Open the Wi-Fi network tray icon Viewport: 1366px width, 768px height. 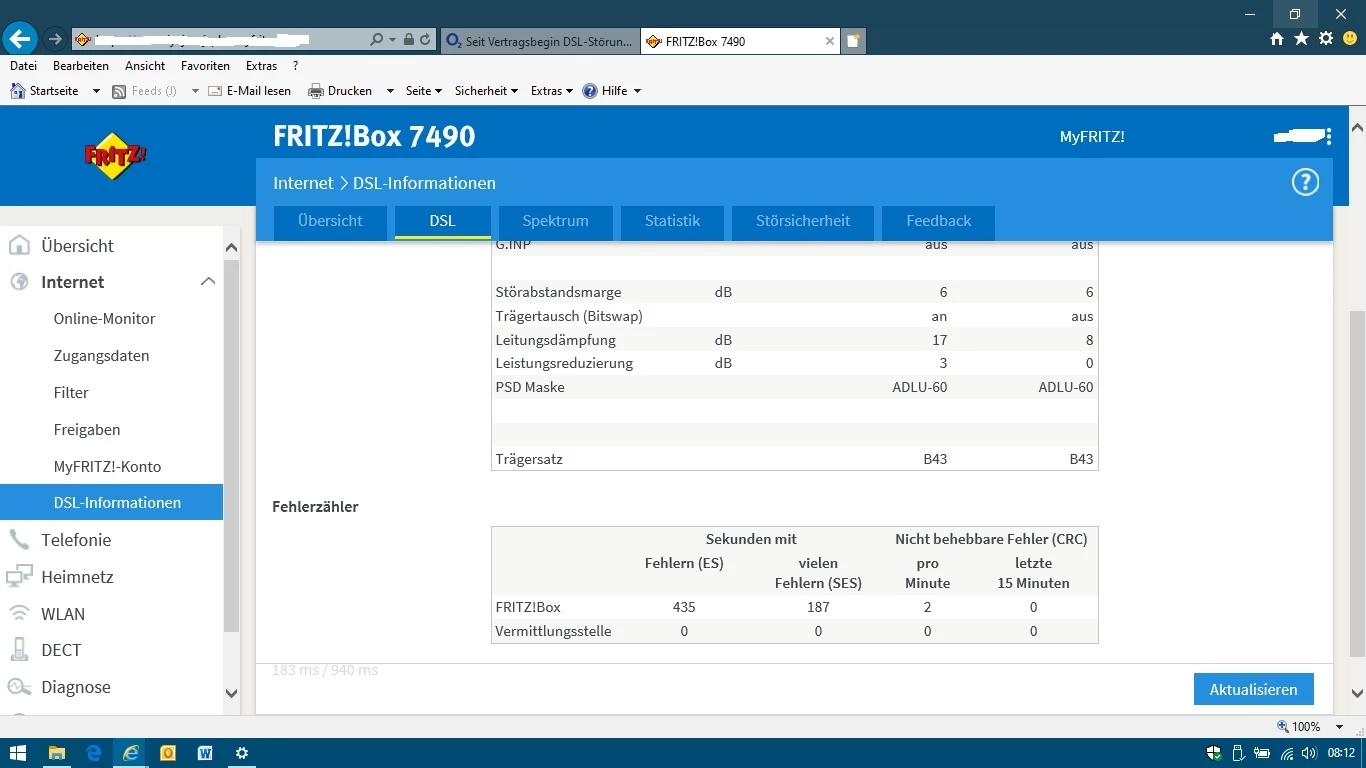click(1287, 753)
